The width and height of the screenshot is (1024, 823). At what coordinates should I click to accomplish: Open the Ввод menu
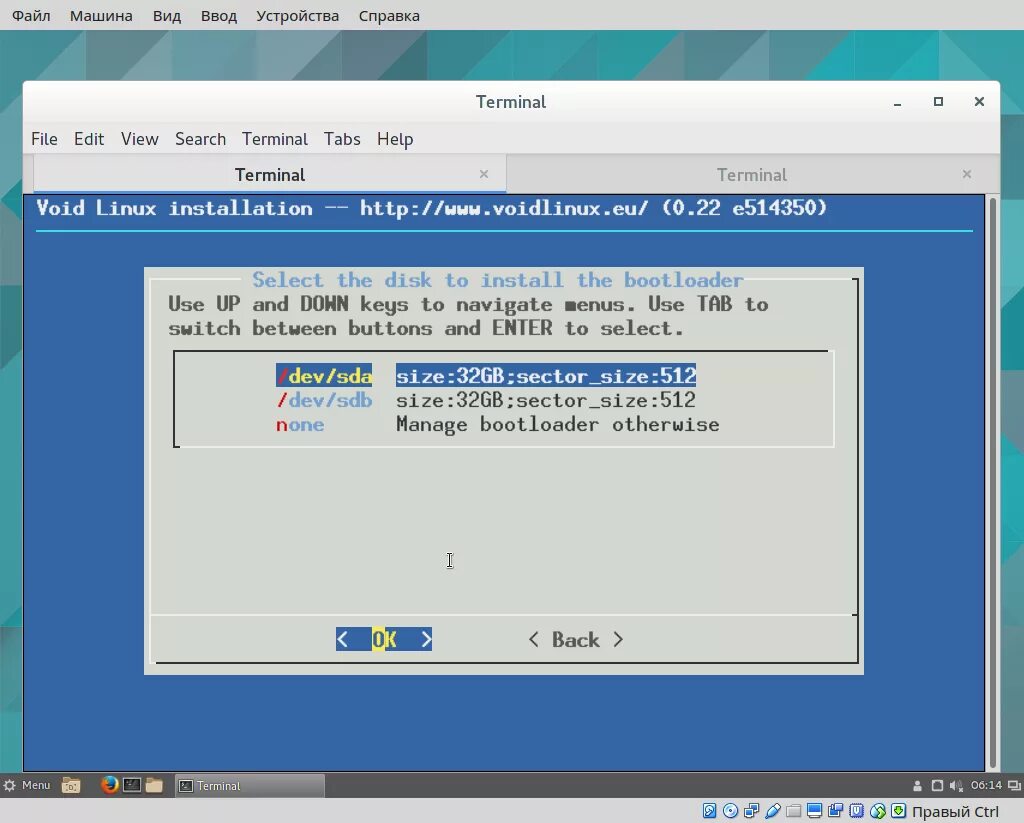219,16
